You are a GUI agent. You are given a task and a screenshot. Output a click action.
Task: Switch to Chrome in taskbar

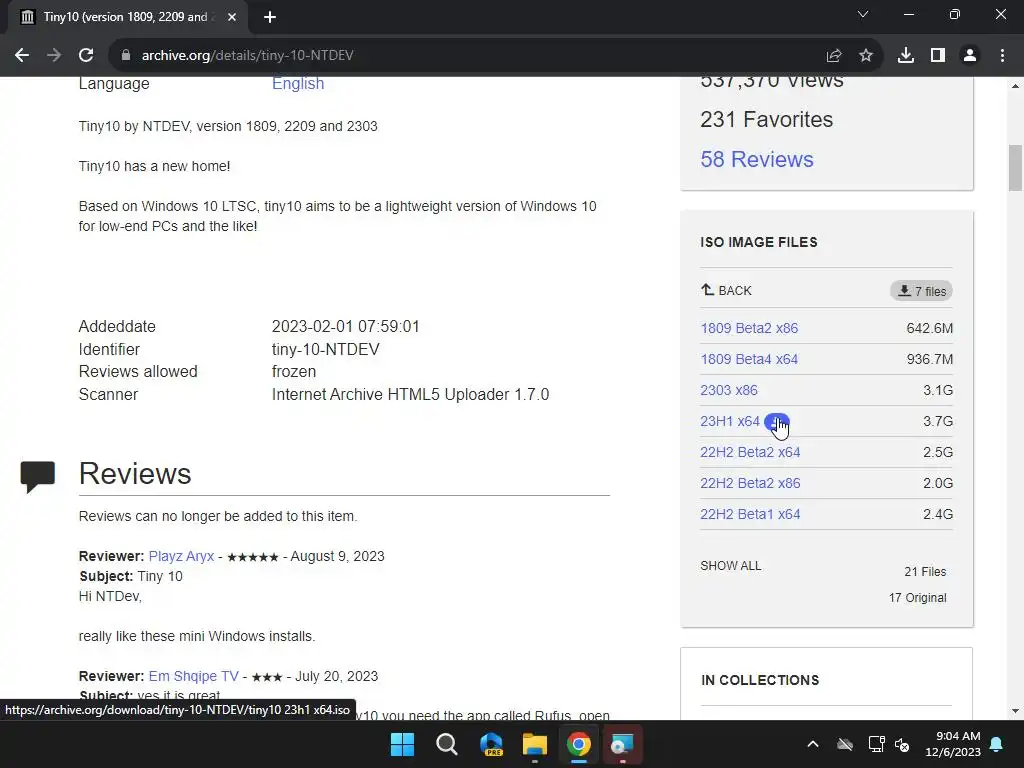coord(579,744)
